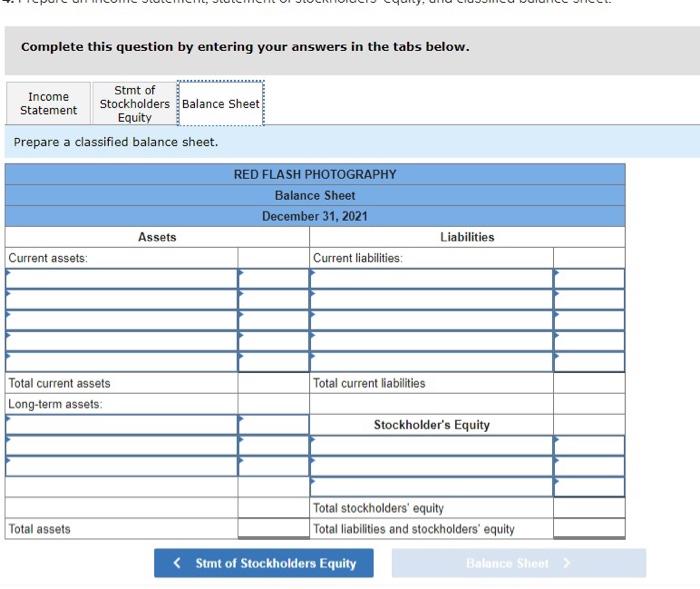Click fourth current assets amount field
700x589 pixels.
274,341
